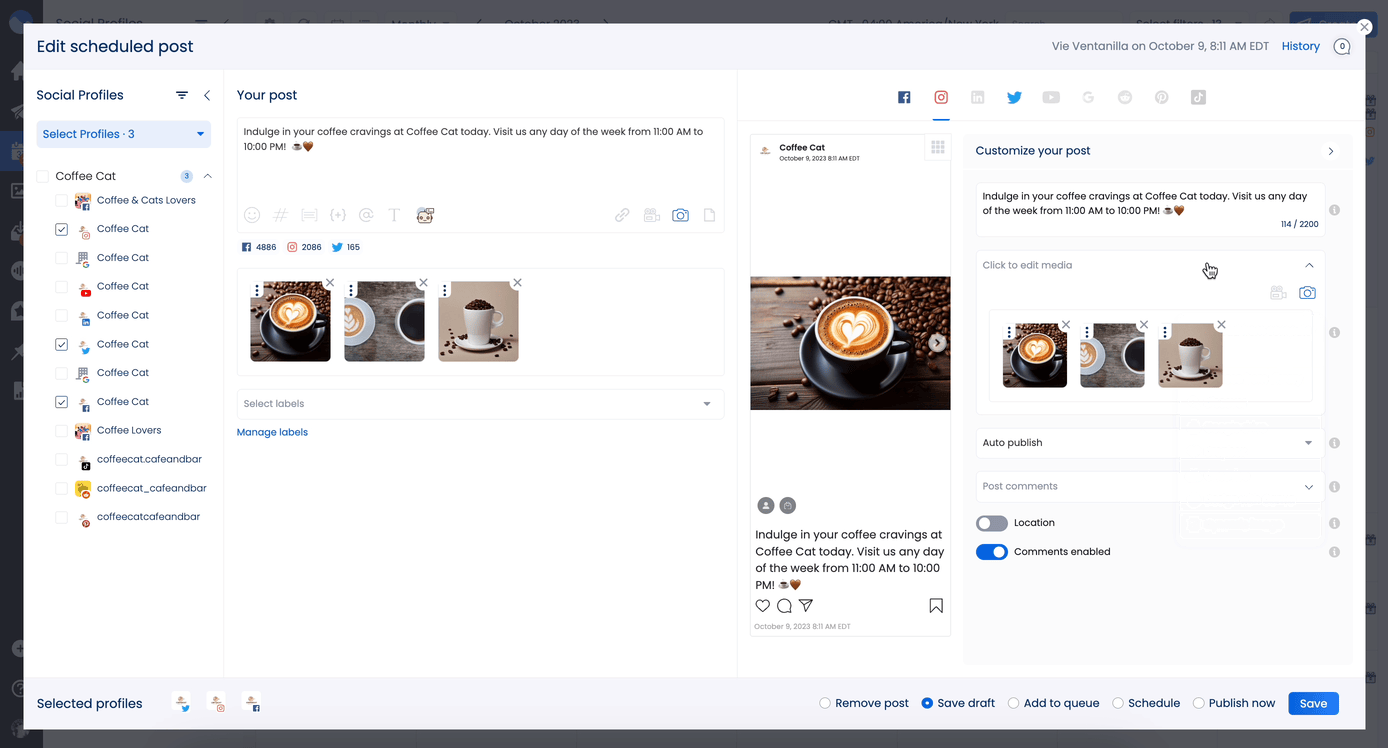Tick the coffeecat_cafeandbar checkbox
The width and height of the screenshot is (1388, 748).
61,489
